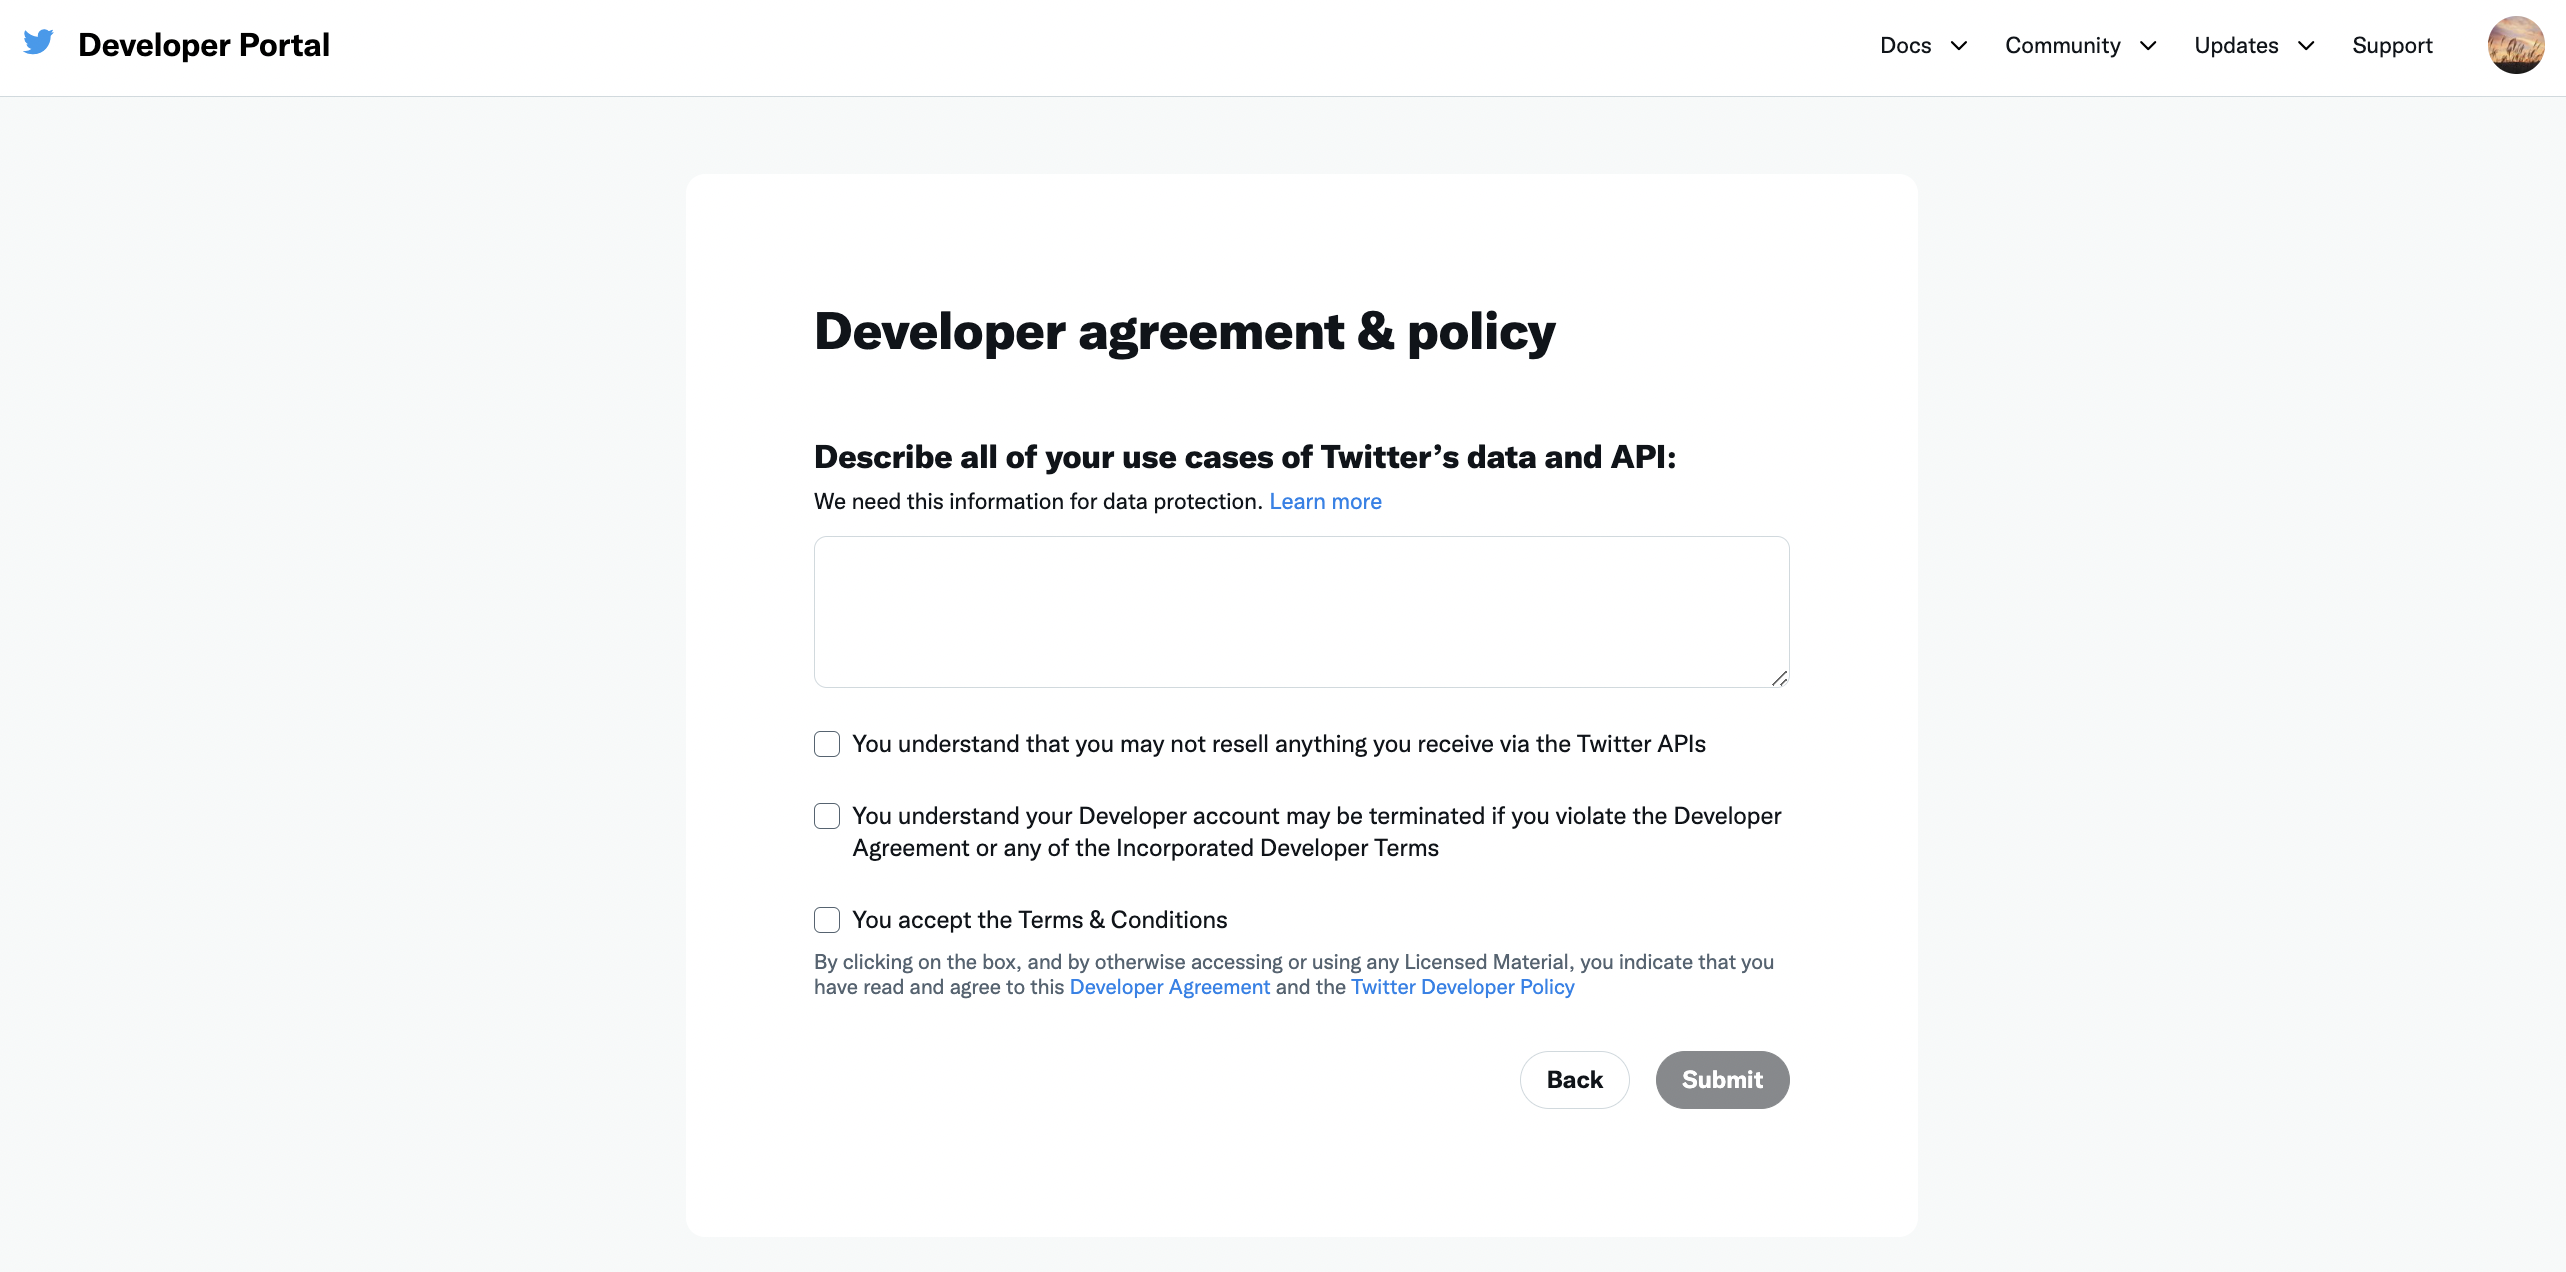Click the Twitter bird logo
The height and width of the screenshot is (1272, 2566).
tap(38, 43)
